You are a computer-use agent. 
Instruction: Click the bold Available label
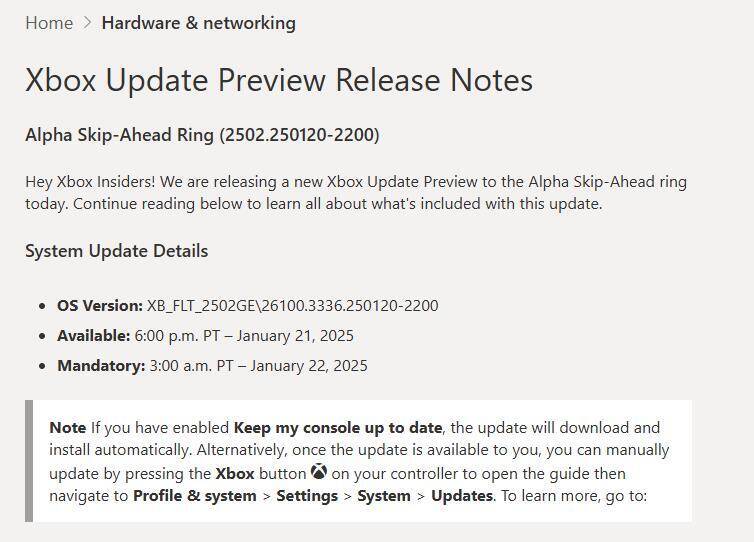click(x=93, y=336)
